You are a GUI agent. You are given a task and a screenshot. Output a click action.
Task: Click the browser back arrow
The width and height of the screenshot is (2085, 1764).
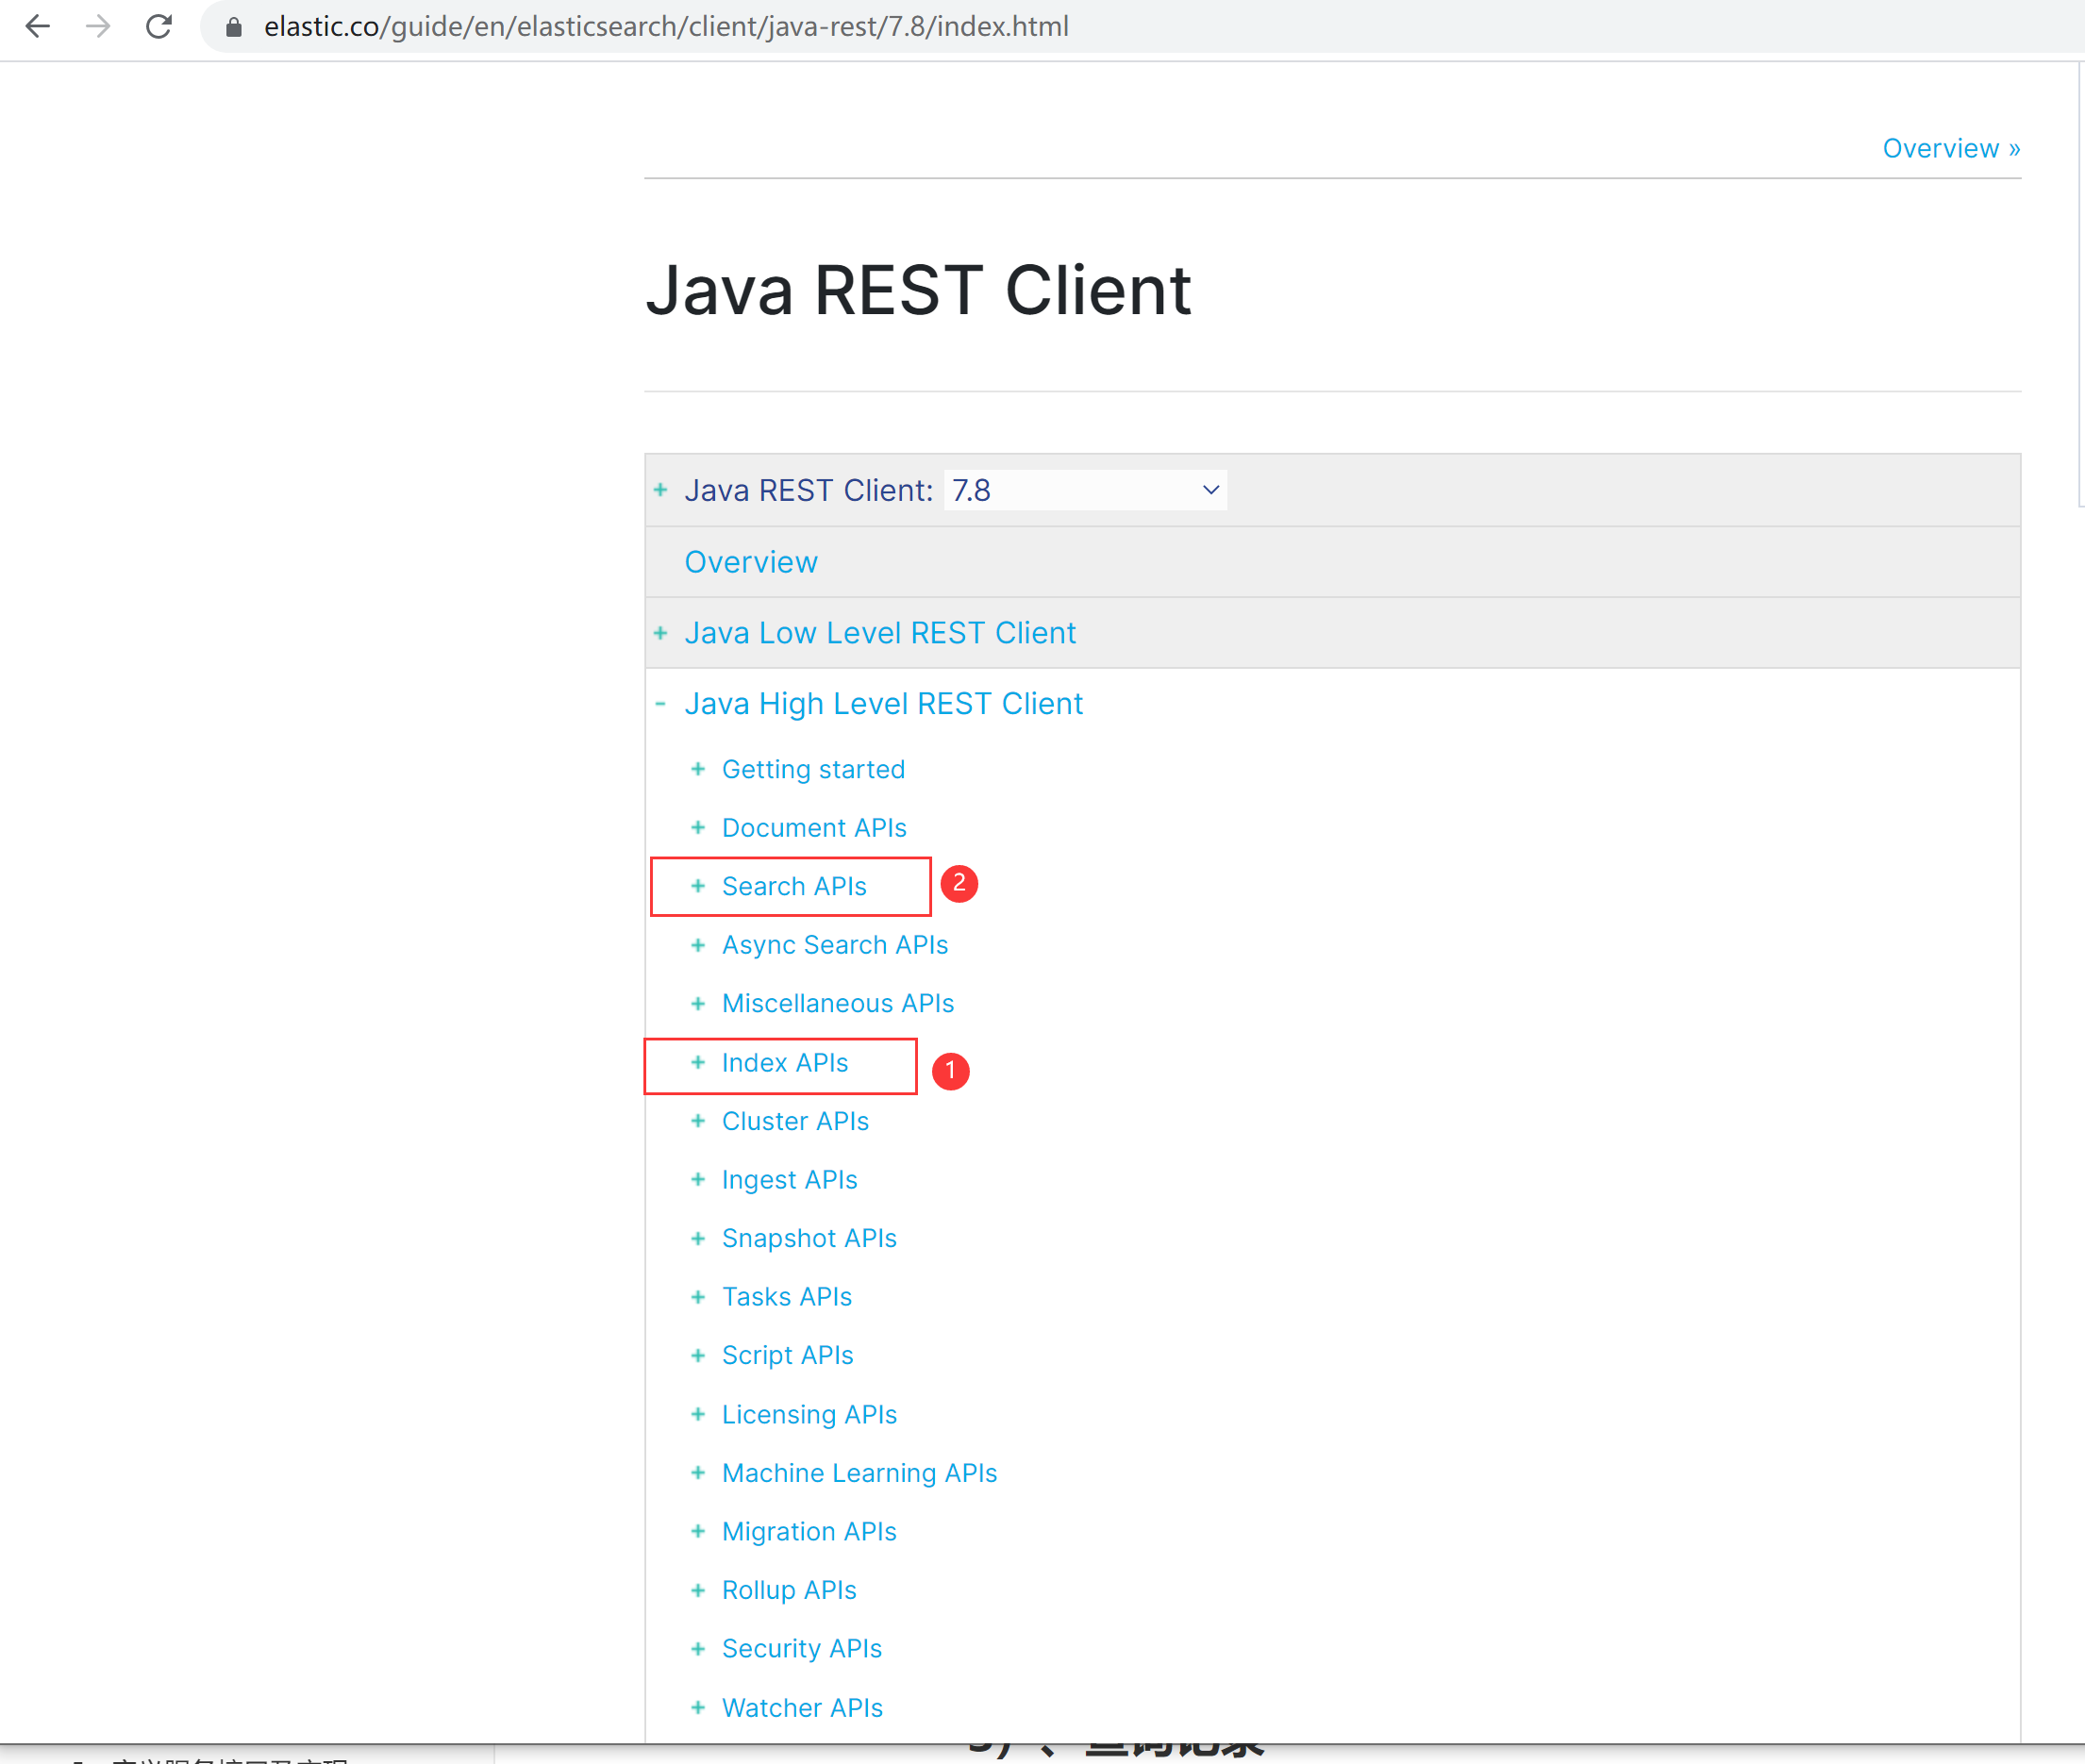(37, 26)
